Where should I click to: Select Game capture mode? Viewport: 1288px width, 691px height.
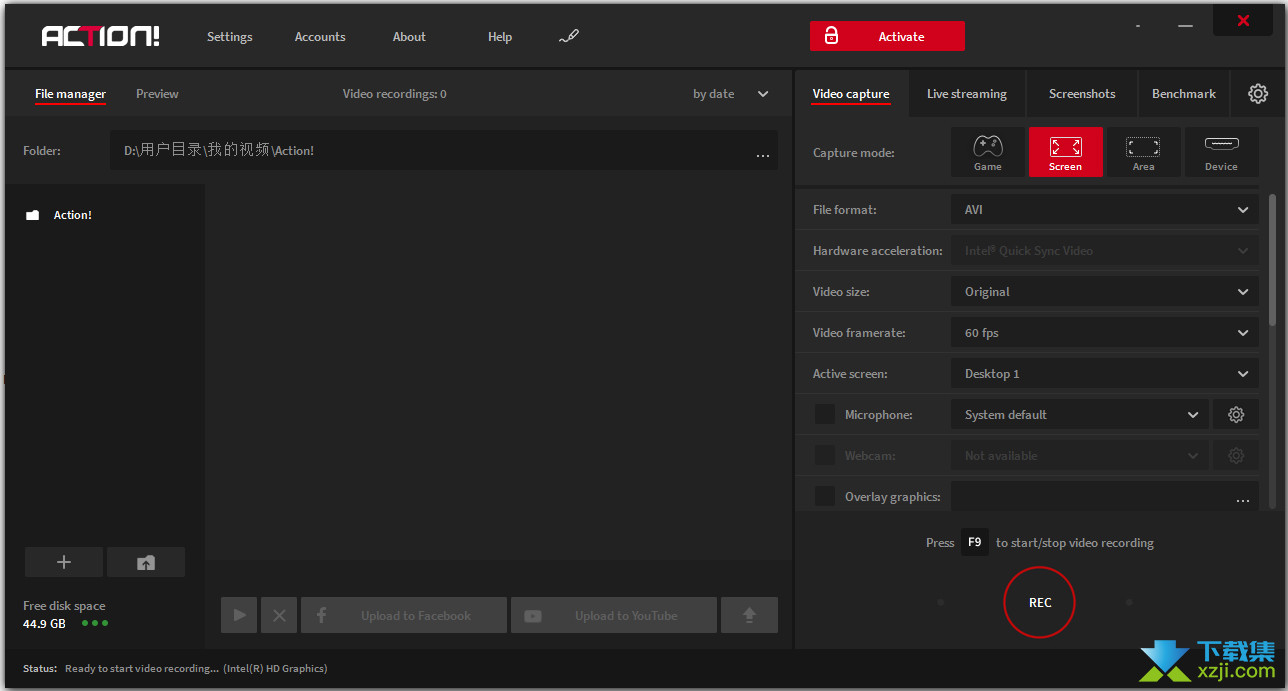click(x=987, y=152)
